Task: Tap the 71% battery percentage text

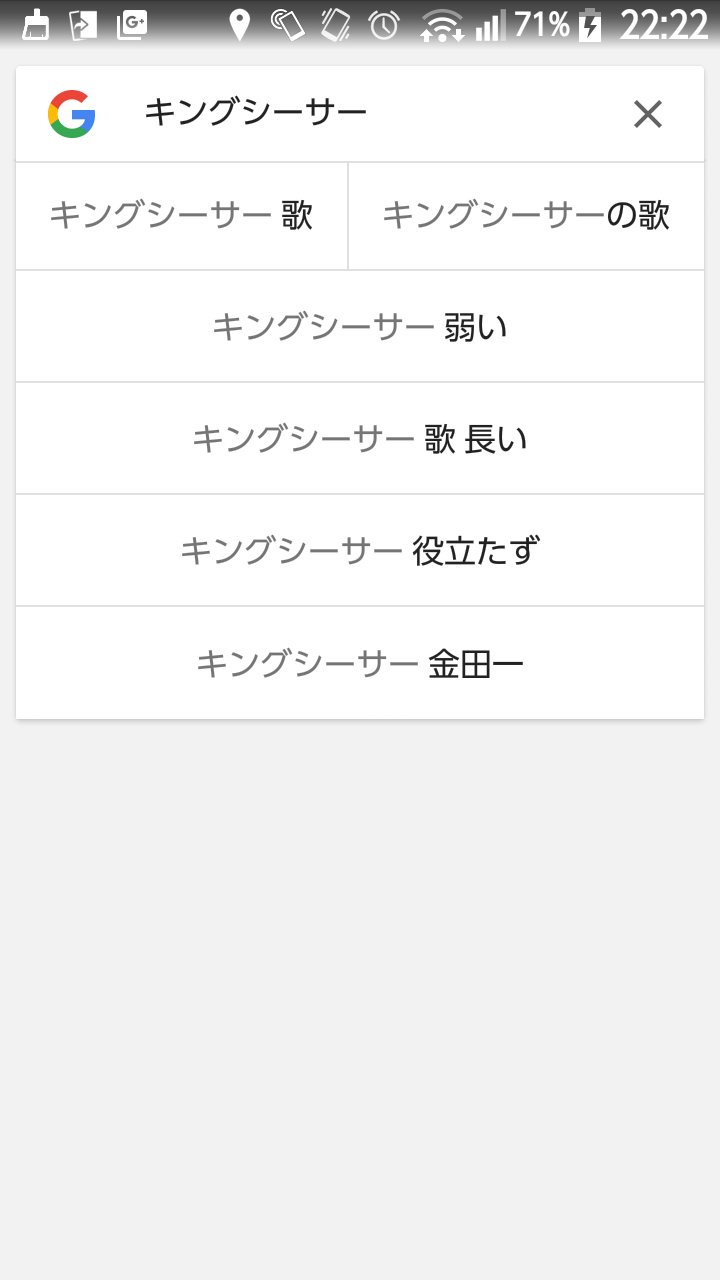Action: [x=542, y=25]
